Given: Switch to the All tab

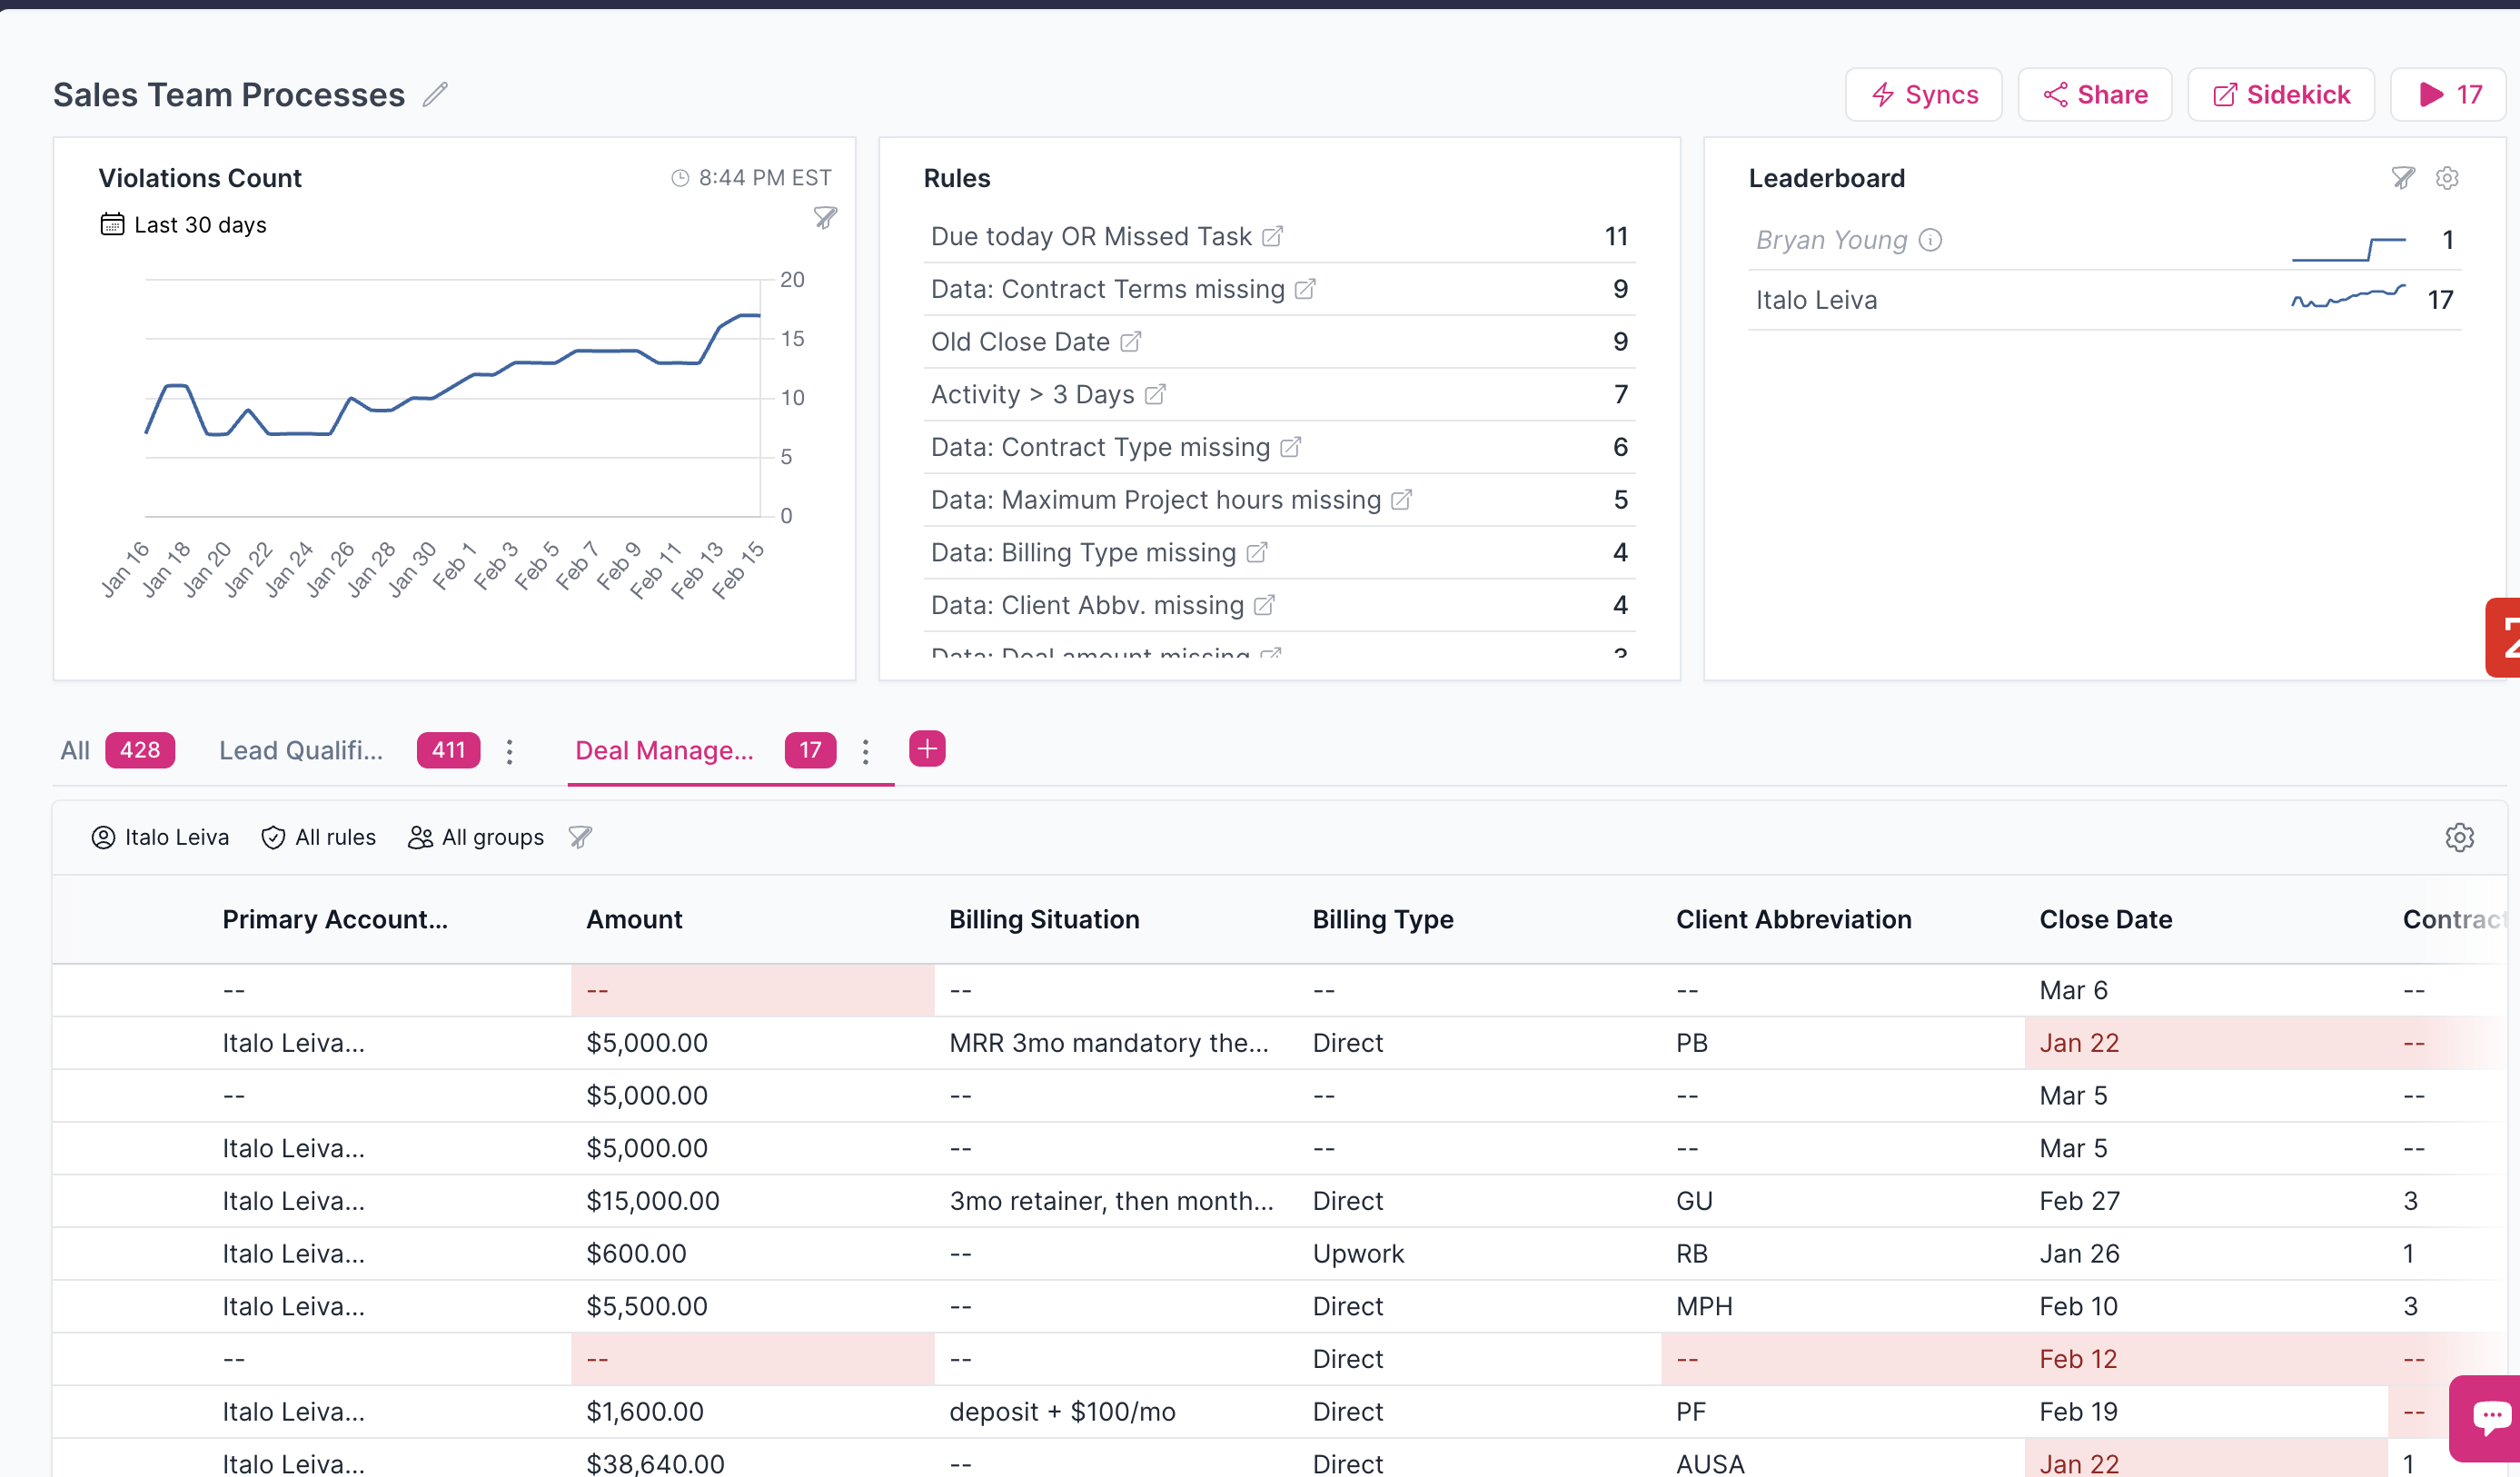Looking at the screenshot, I should (75, 751).
